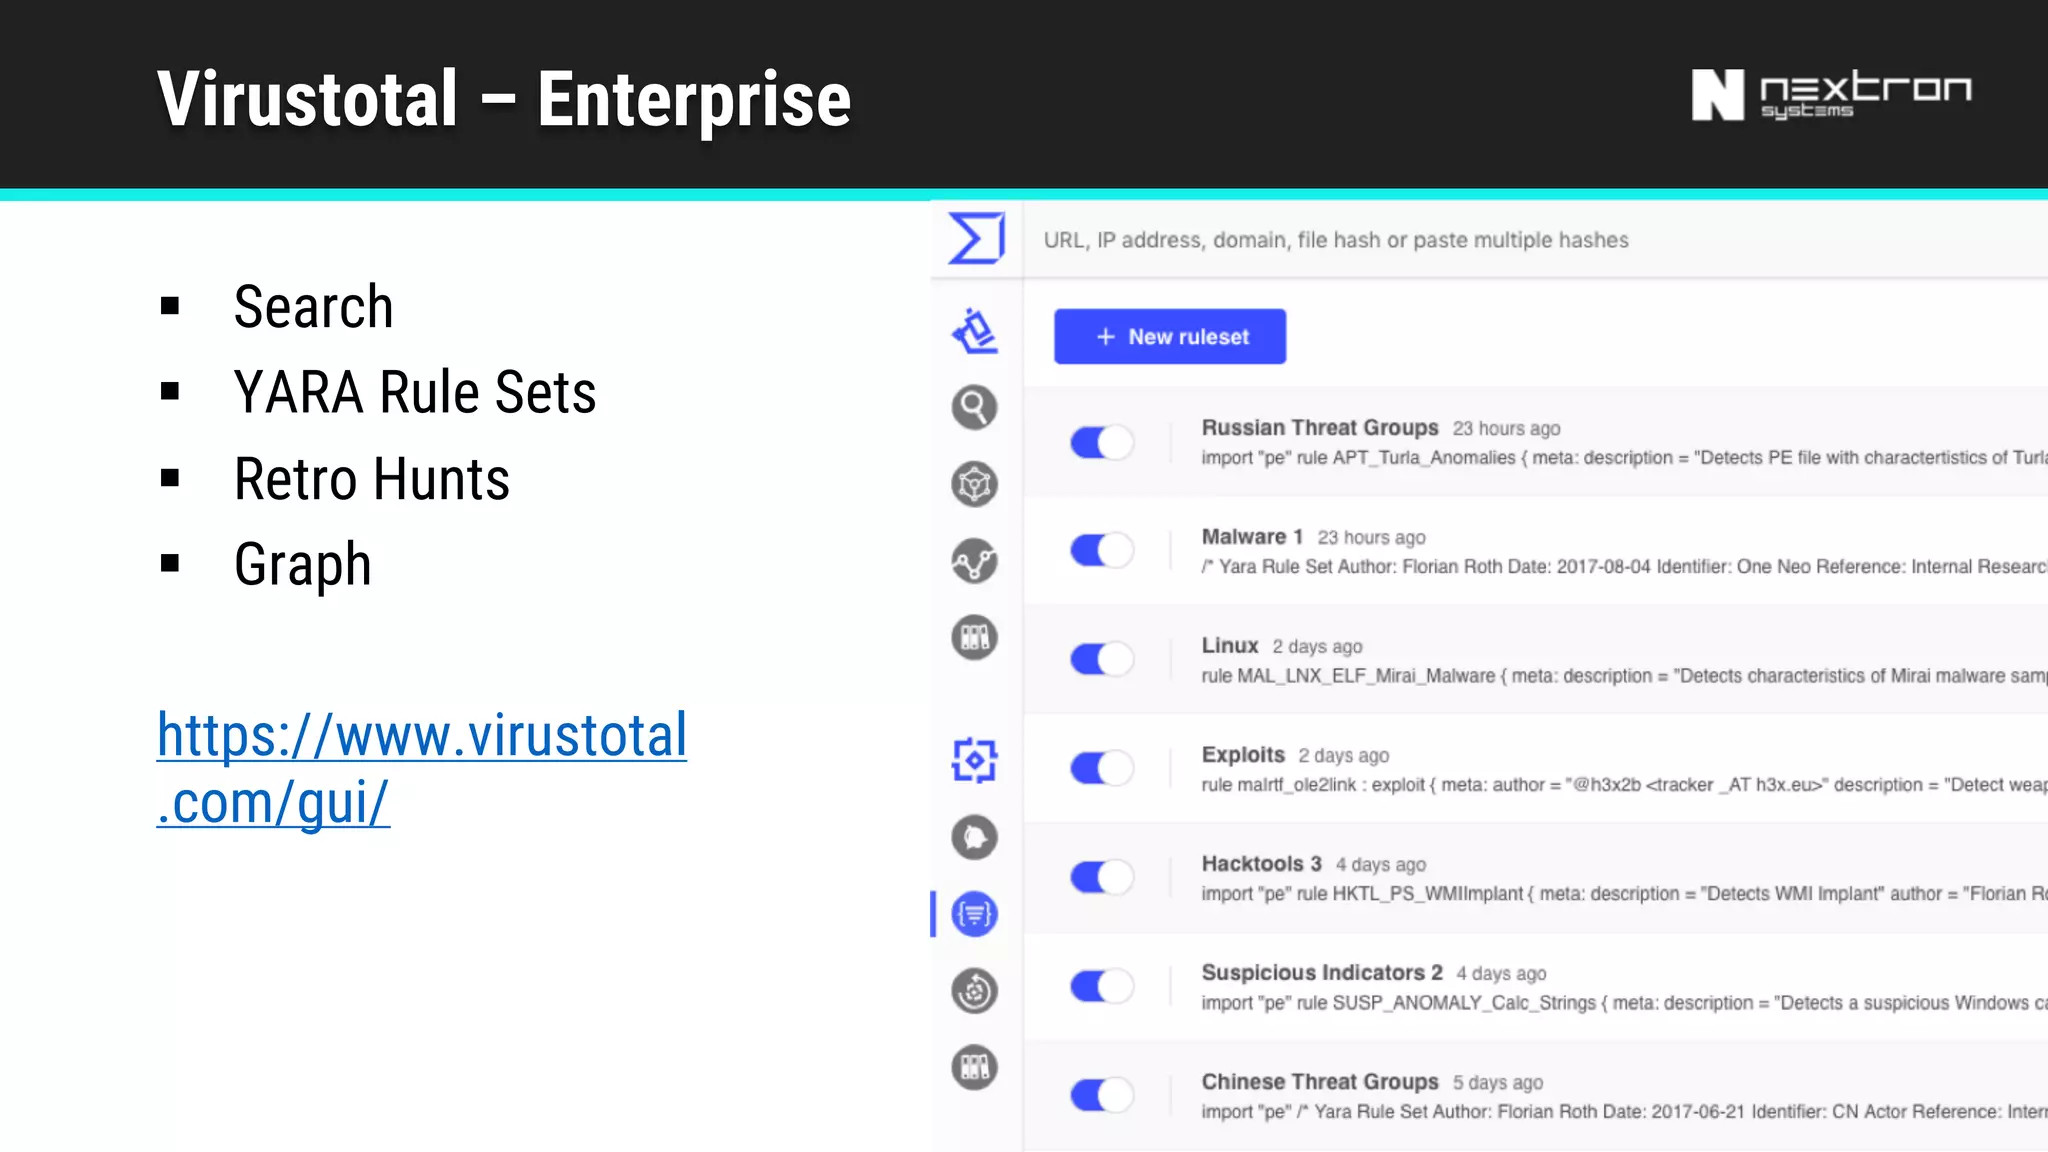Open the Exploits ruleset title
This screenshot has height=1152, width=2048.
click(1243, 755)
